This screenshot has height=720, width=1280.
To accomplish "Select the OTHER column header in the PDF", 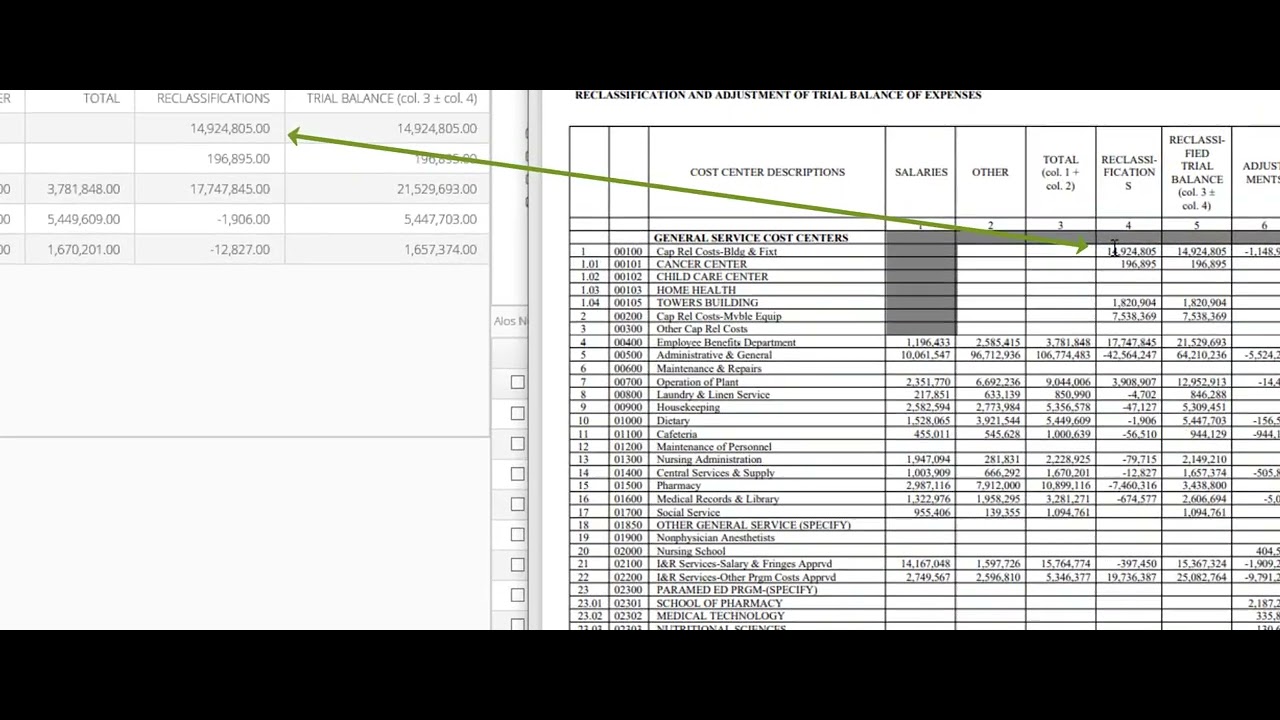I will tap(990, 172).
